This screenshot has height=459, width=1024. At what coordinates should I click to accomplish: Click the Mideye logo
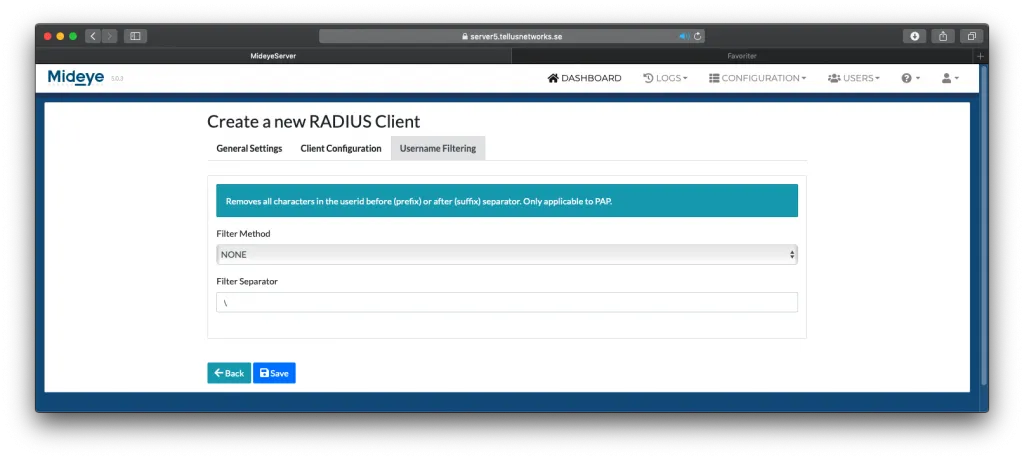coord(76,78)
